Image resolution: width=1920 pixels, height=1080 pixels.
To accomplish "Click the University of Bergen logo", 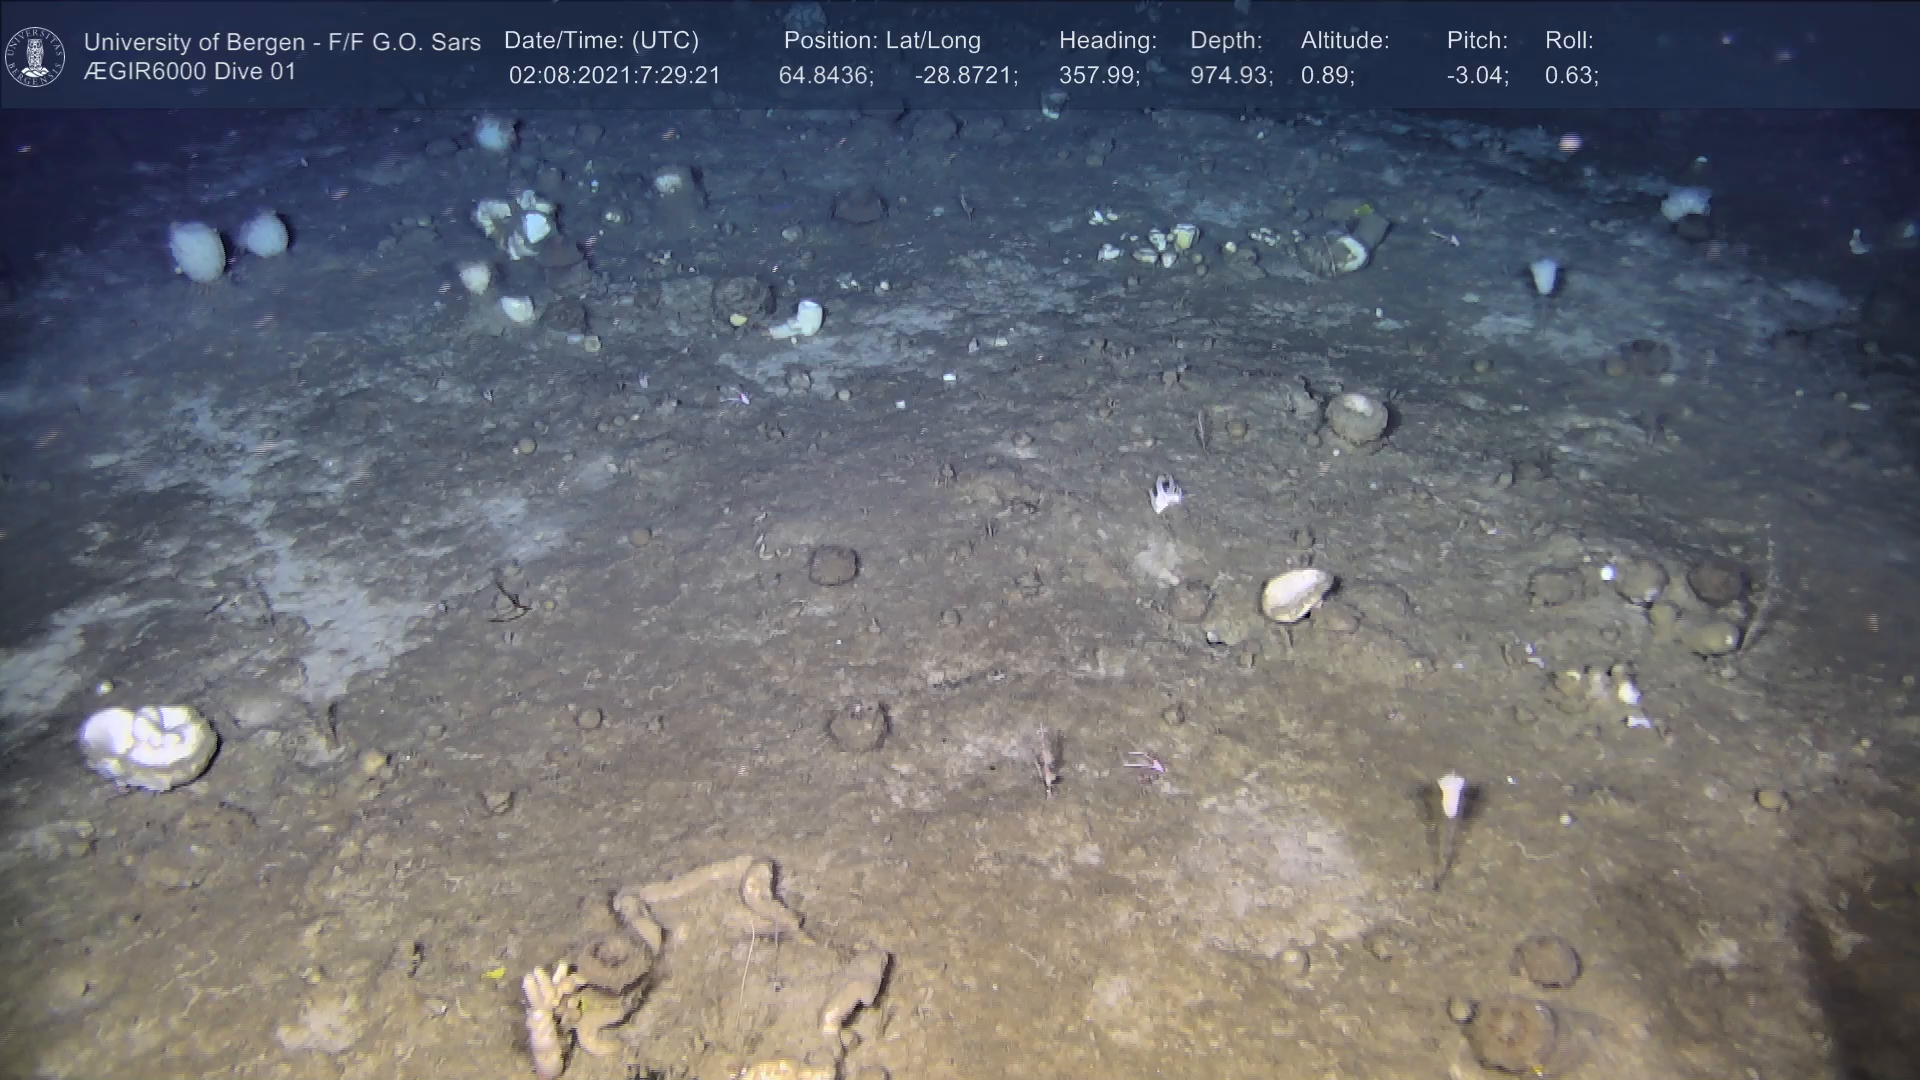I will click(35, 56).
